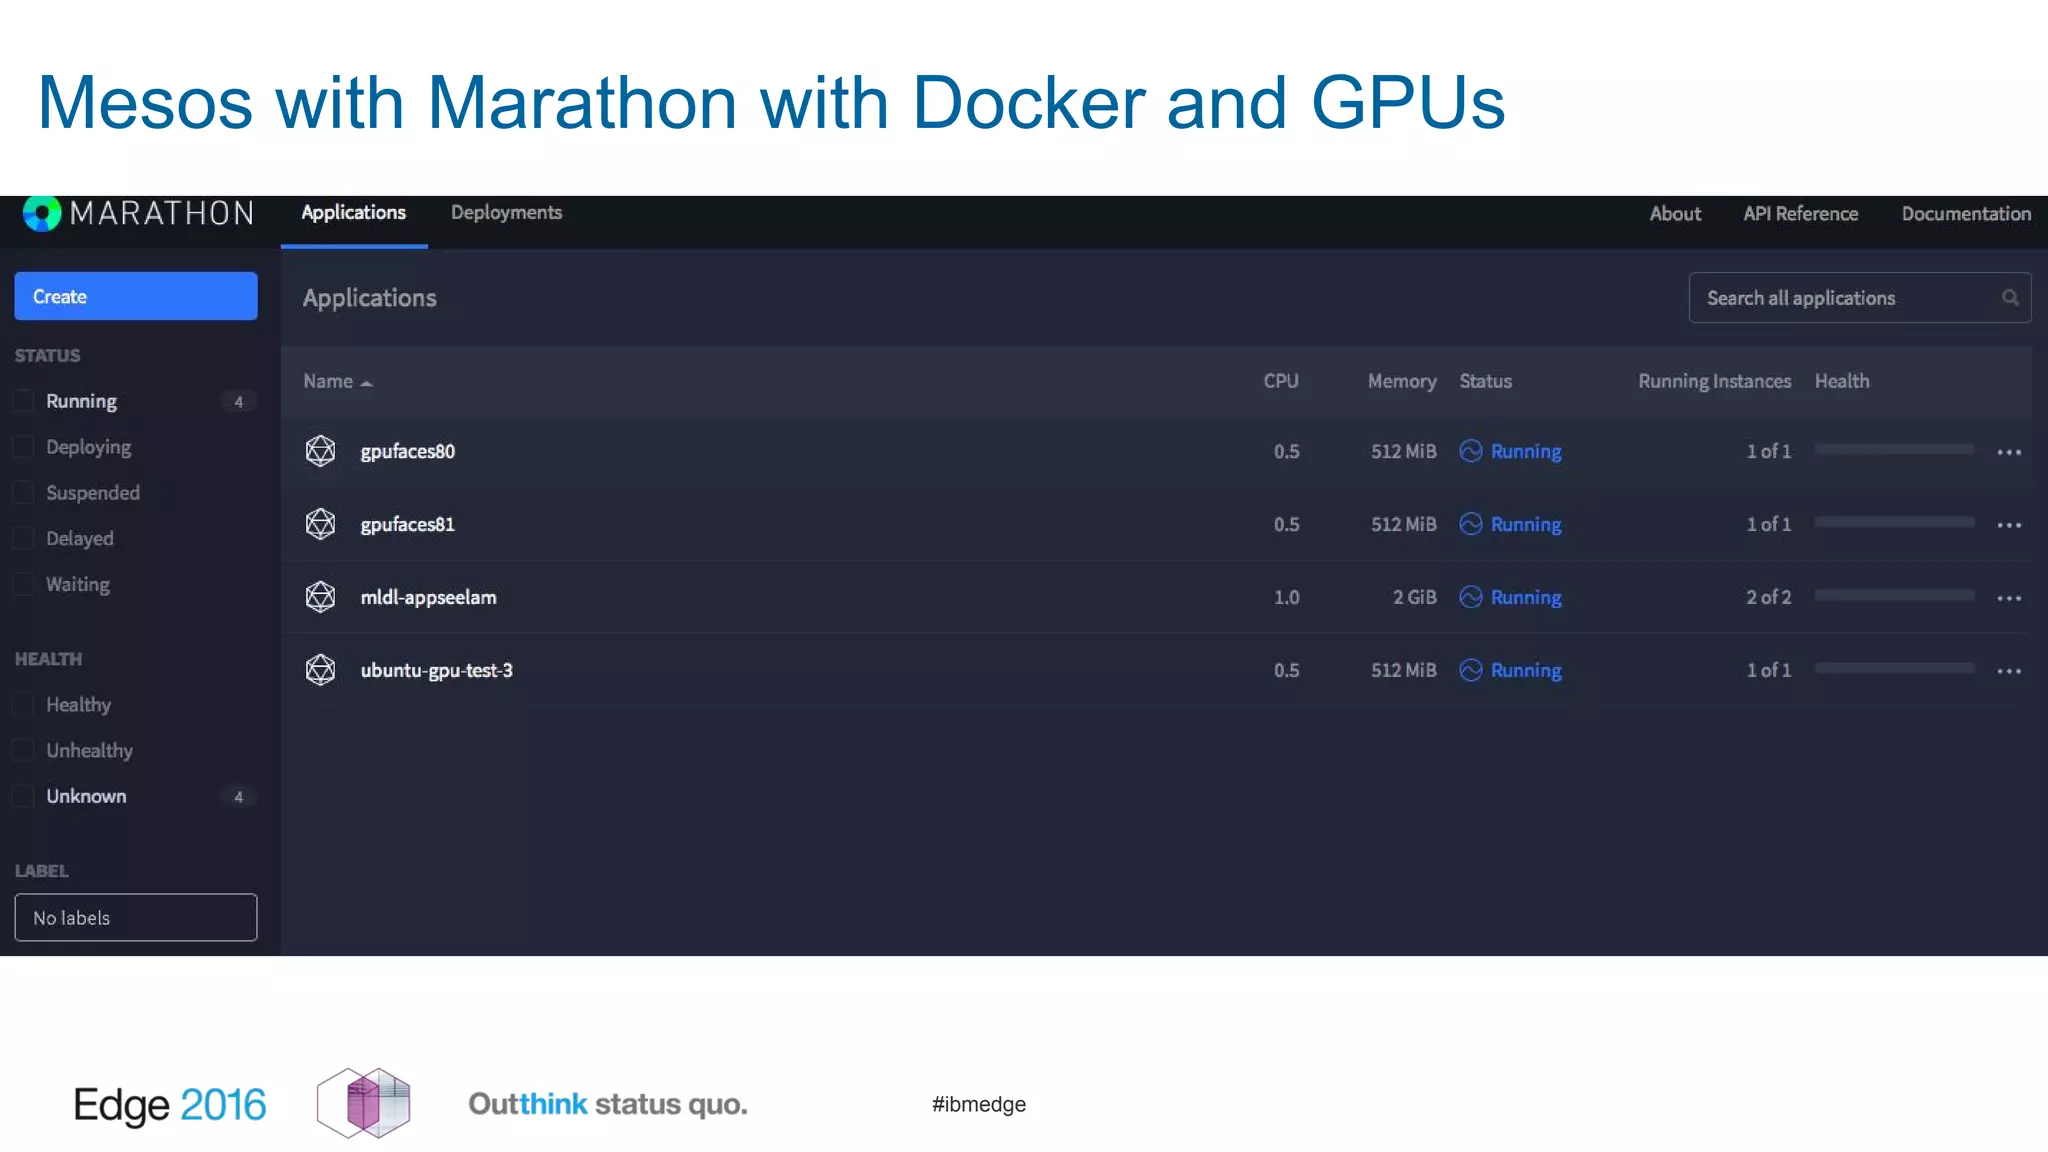The height and width of the screenshot is (1152, 2048).
Task: Click the 2 of 2 instances value
Action: pos(1768,597)
